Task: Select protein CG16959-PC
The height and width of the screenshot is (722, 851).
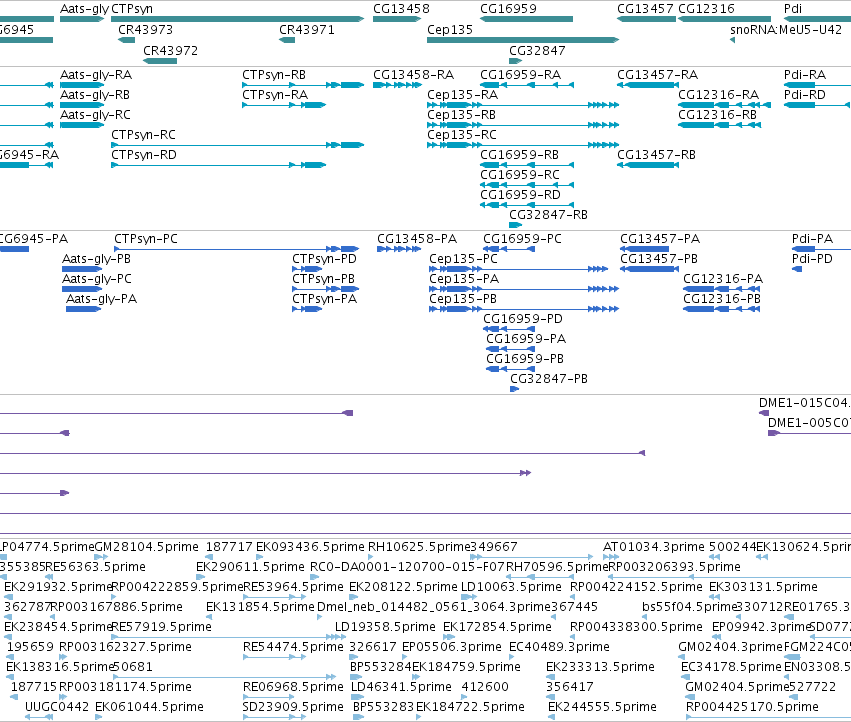Action: (509, 249)
